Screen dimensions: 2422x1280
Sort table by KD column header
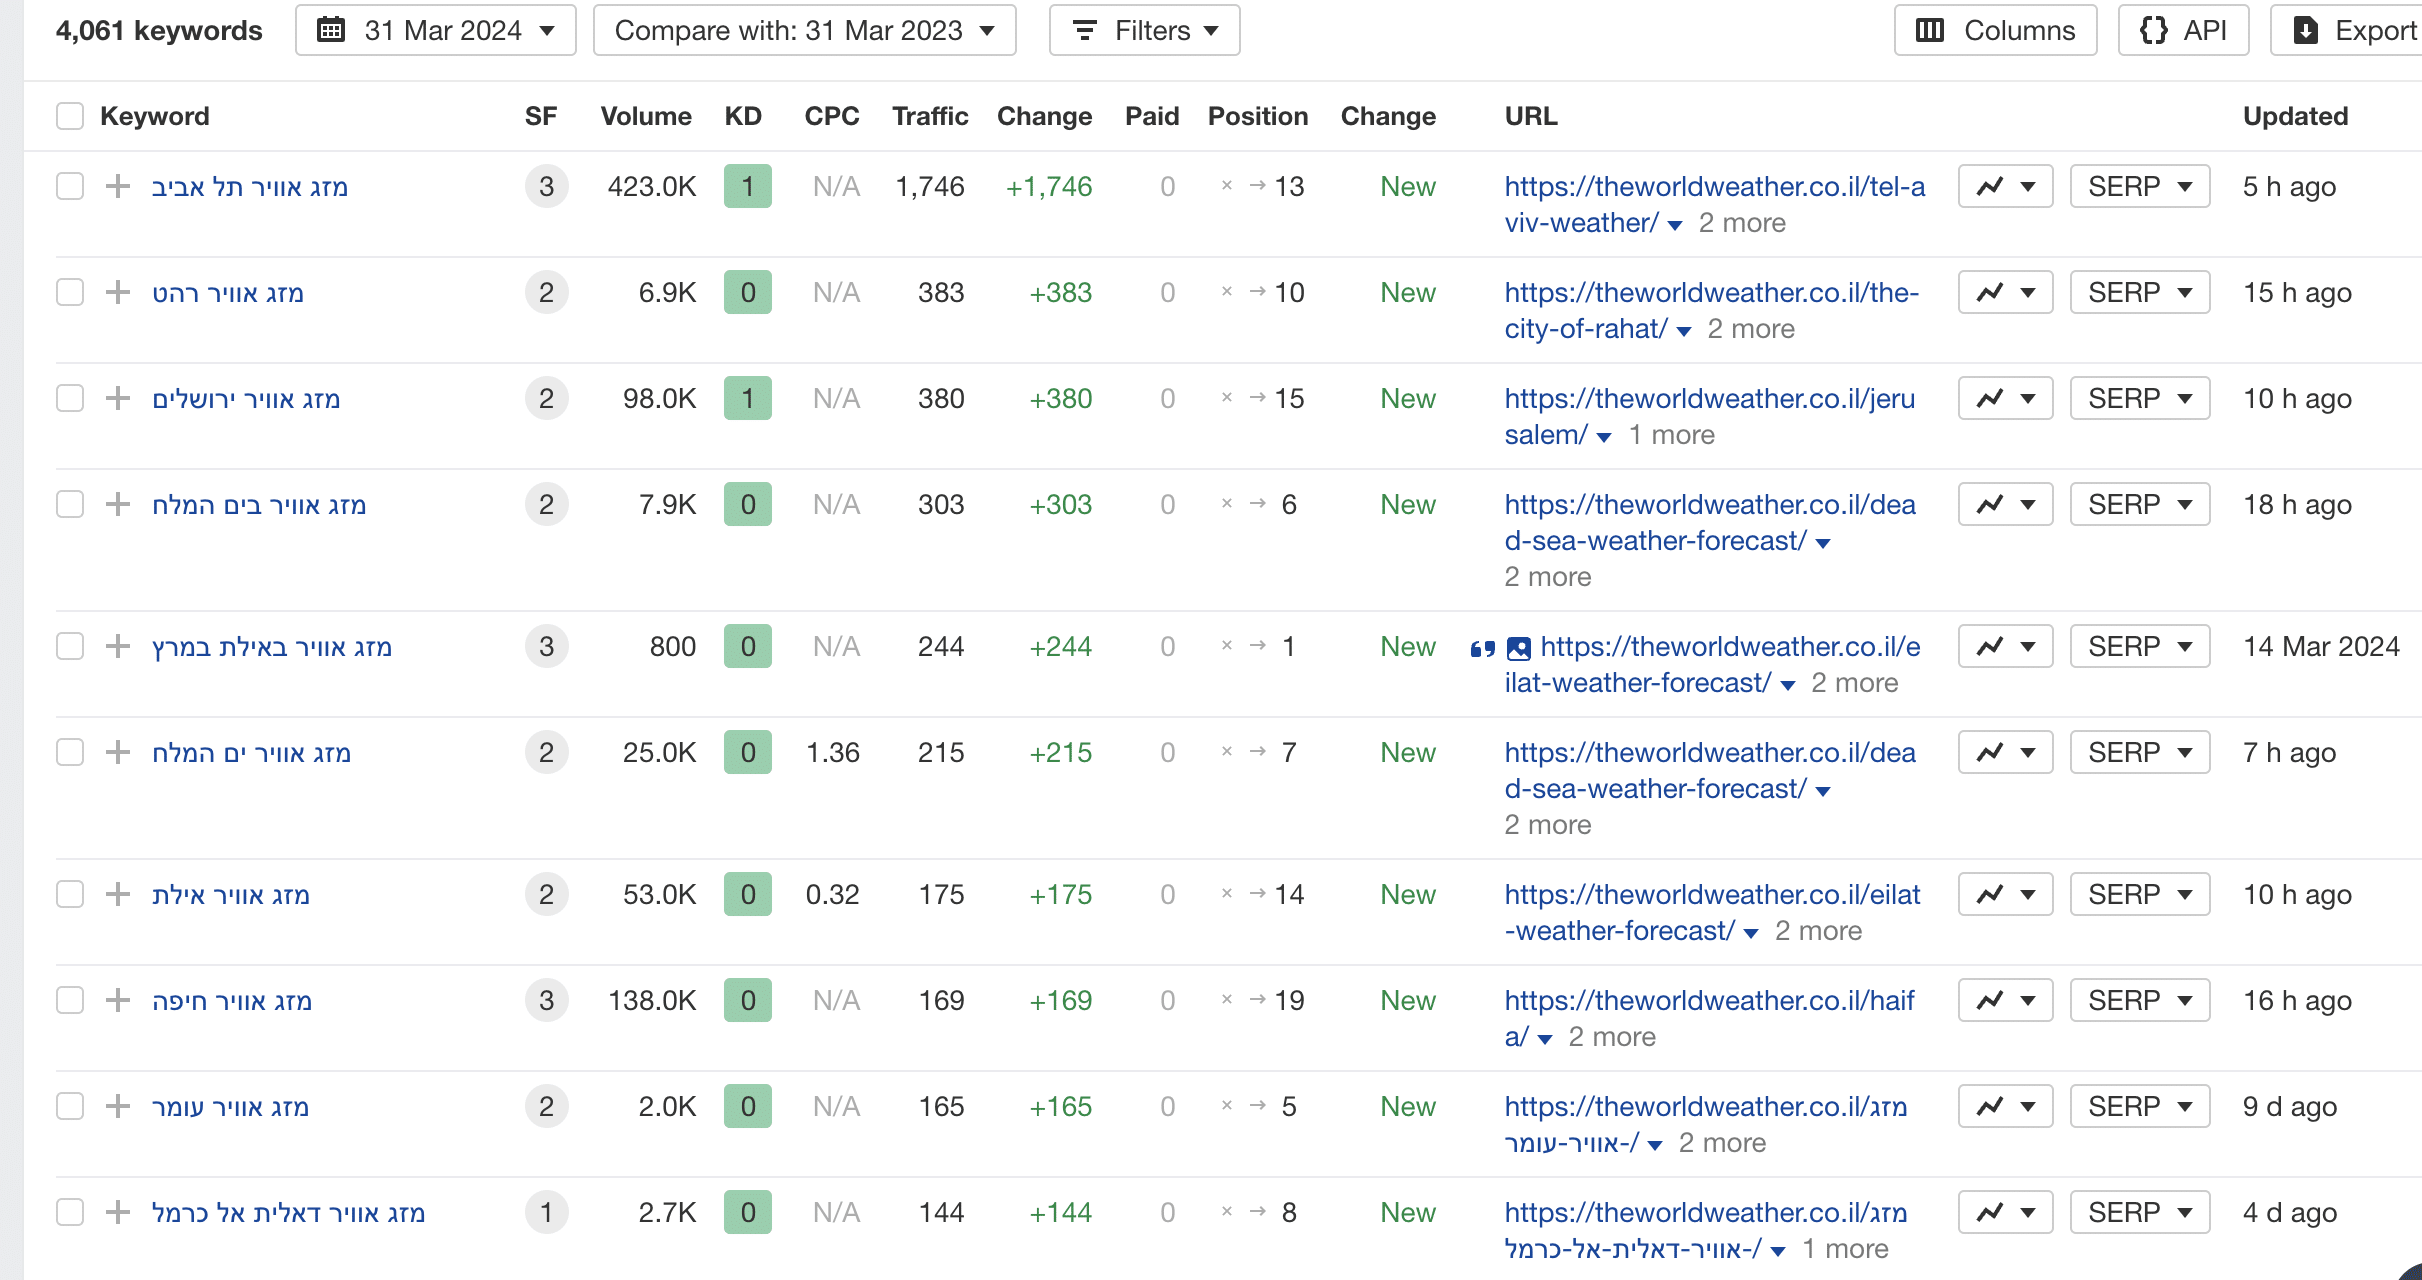pyautogui.click(x=743, y=116)
